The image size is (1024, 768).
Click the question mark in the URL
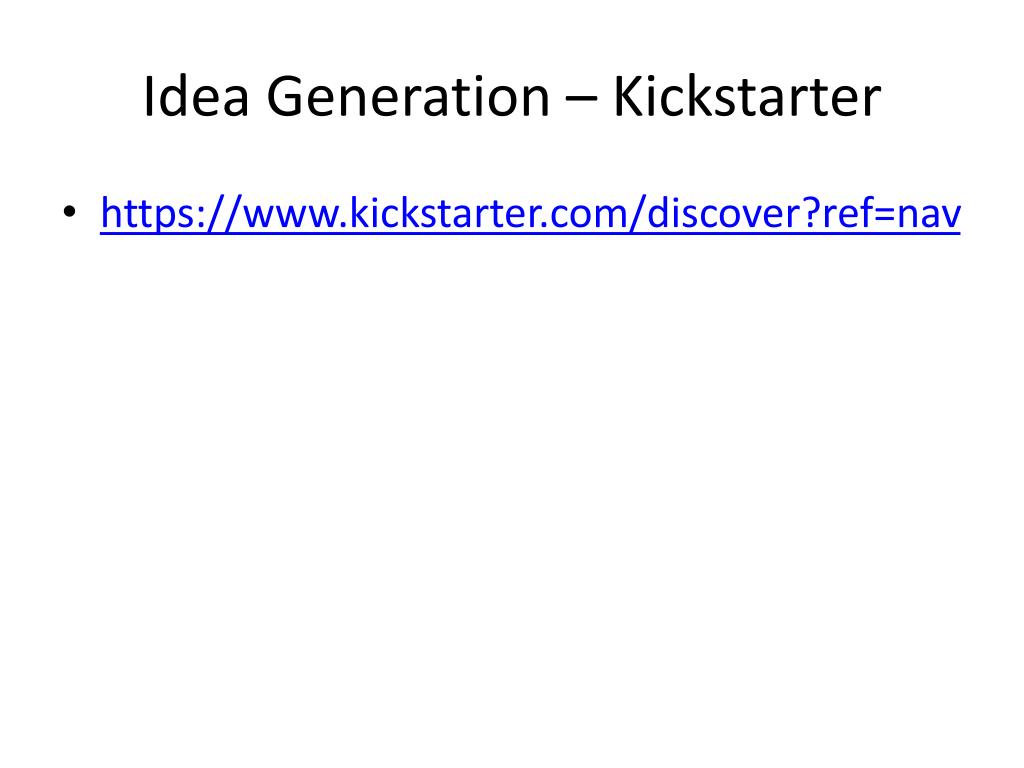(812, 214)
